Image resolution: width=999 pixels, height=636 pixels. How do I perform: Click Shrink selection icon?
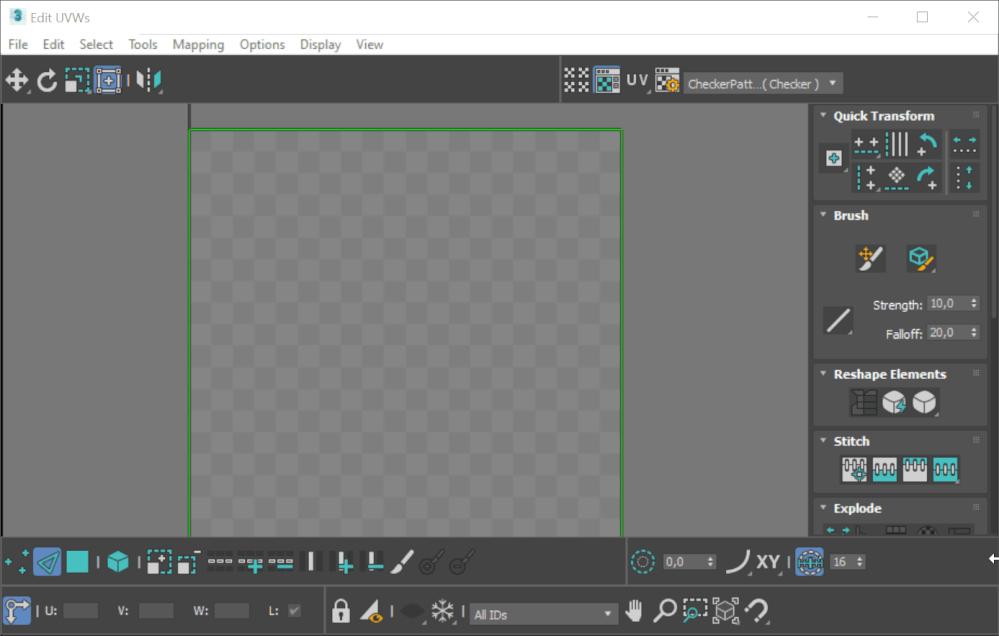click(x=189, y=561)
